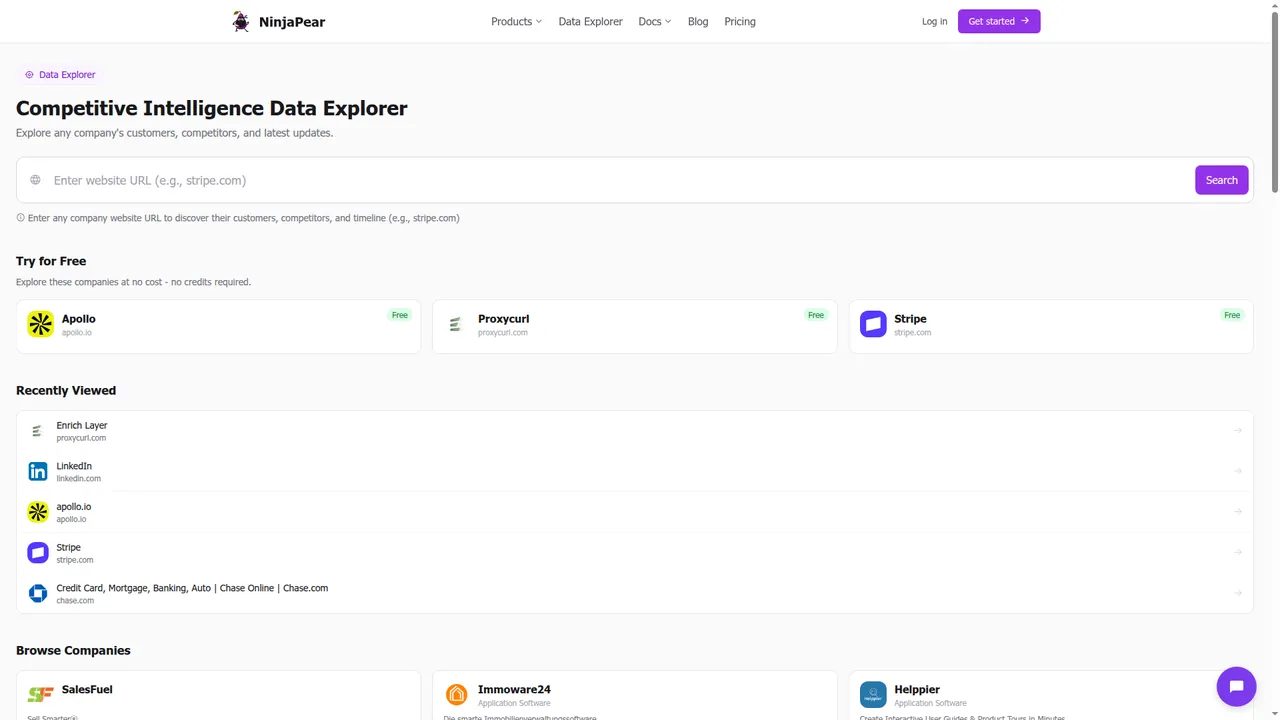Click the proxycurl.com text under Enrich Layer
This screenshot has height=720, width=1280.
[81, 438]
